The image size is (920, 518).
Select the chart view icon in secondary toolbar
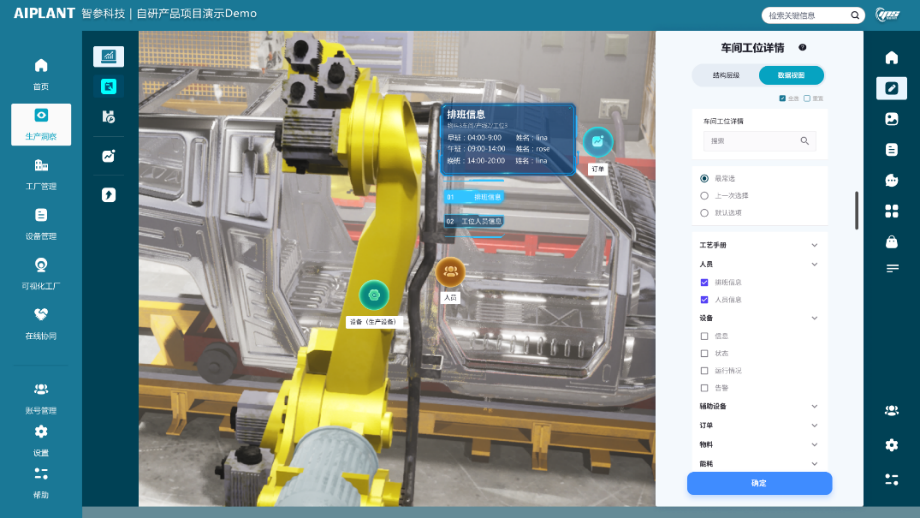click(109, 56)
